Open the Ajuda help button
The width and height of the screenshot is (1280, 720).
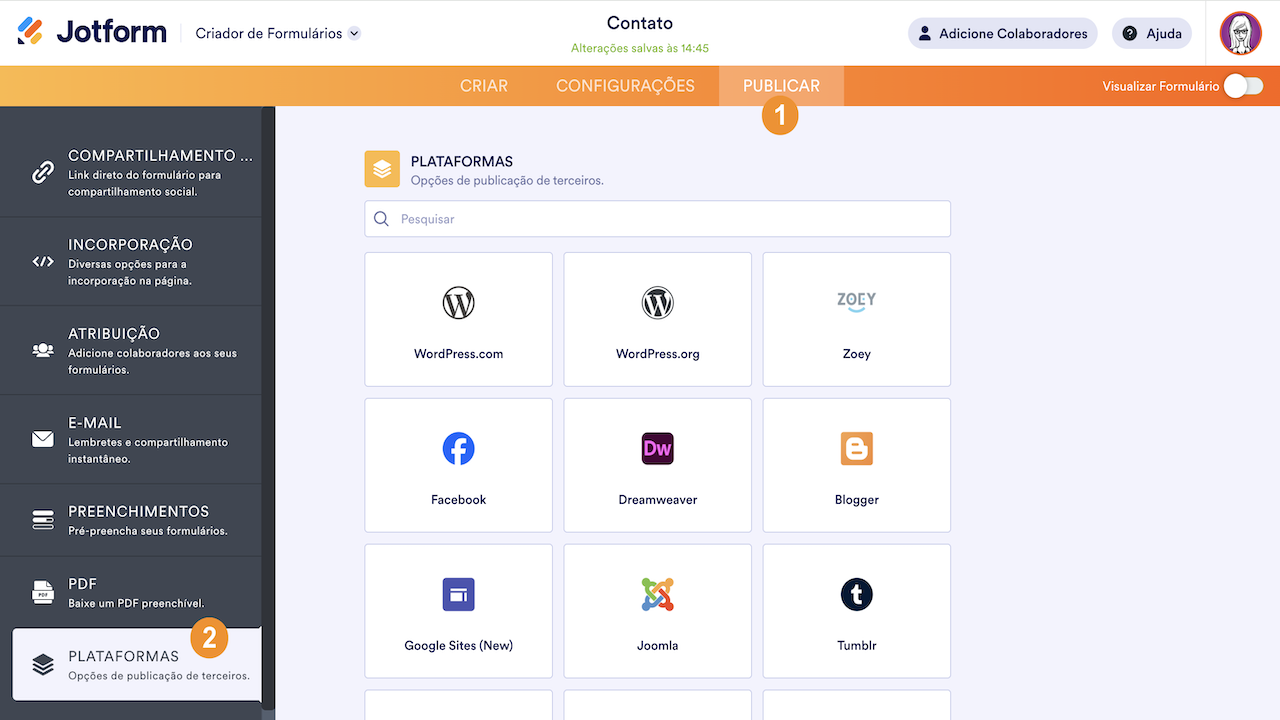point(1152,33)
